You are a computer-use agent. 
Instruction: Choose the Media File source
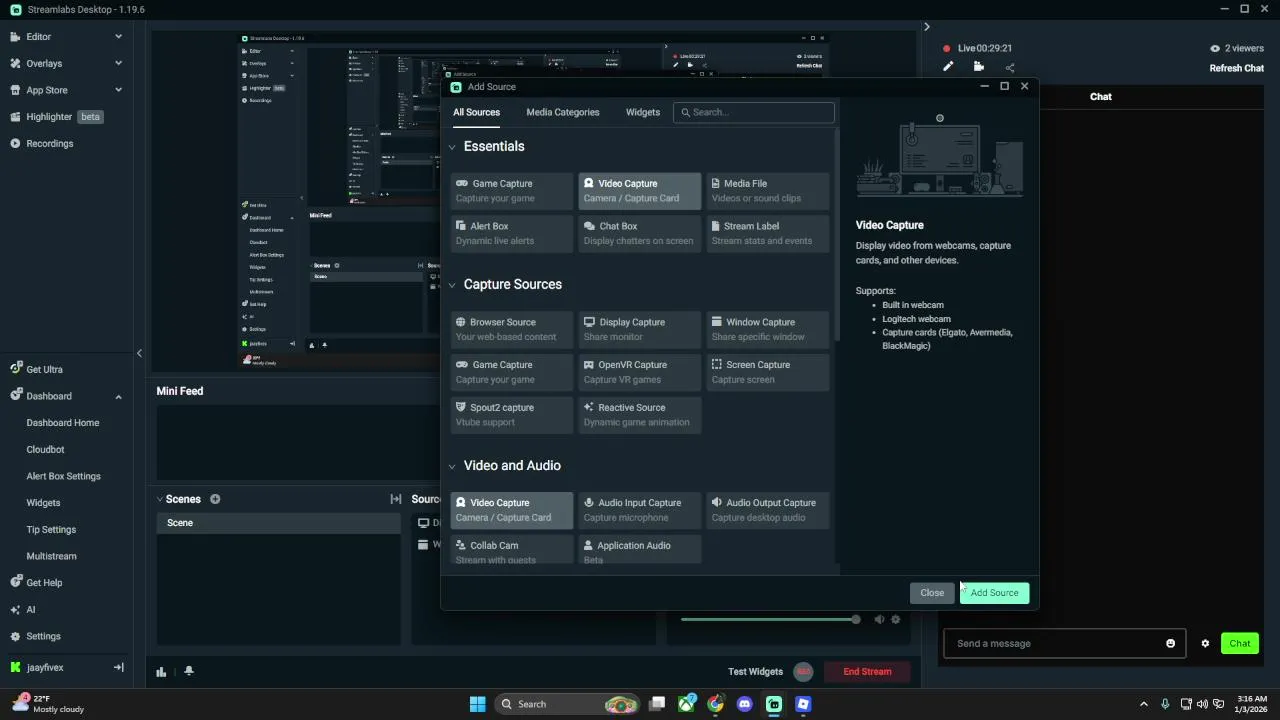[768, 190]
